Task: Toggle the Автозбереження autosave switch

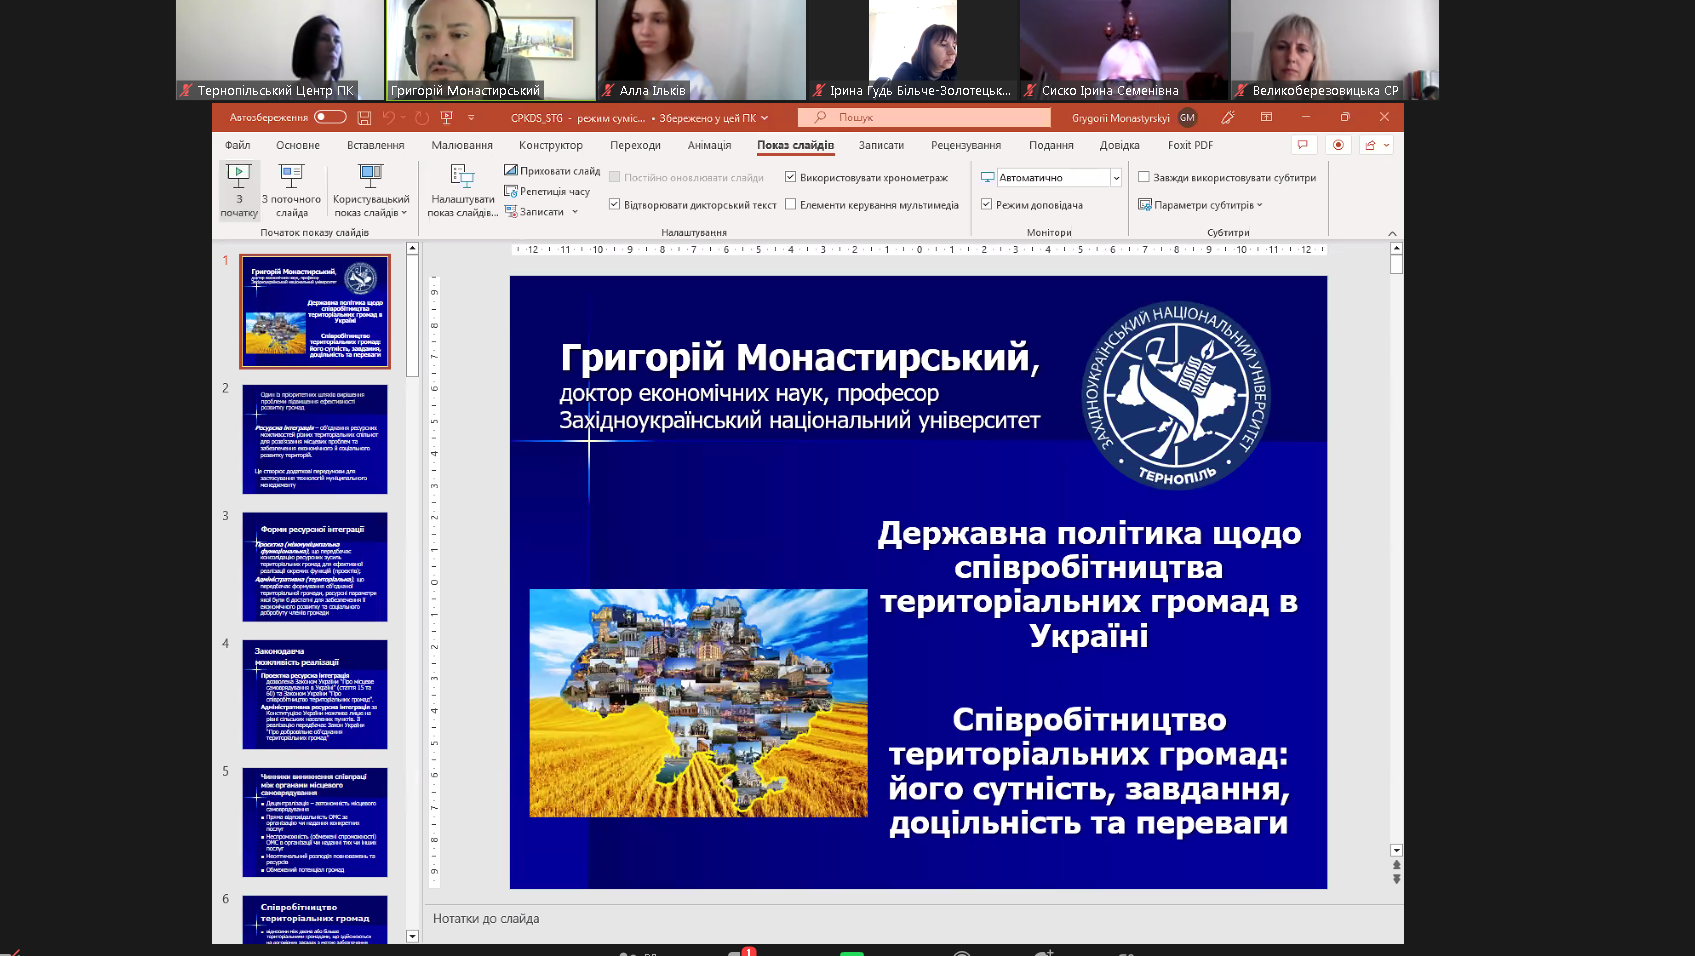Action: pos(330,117)
